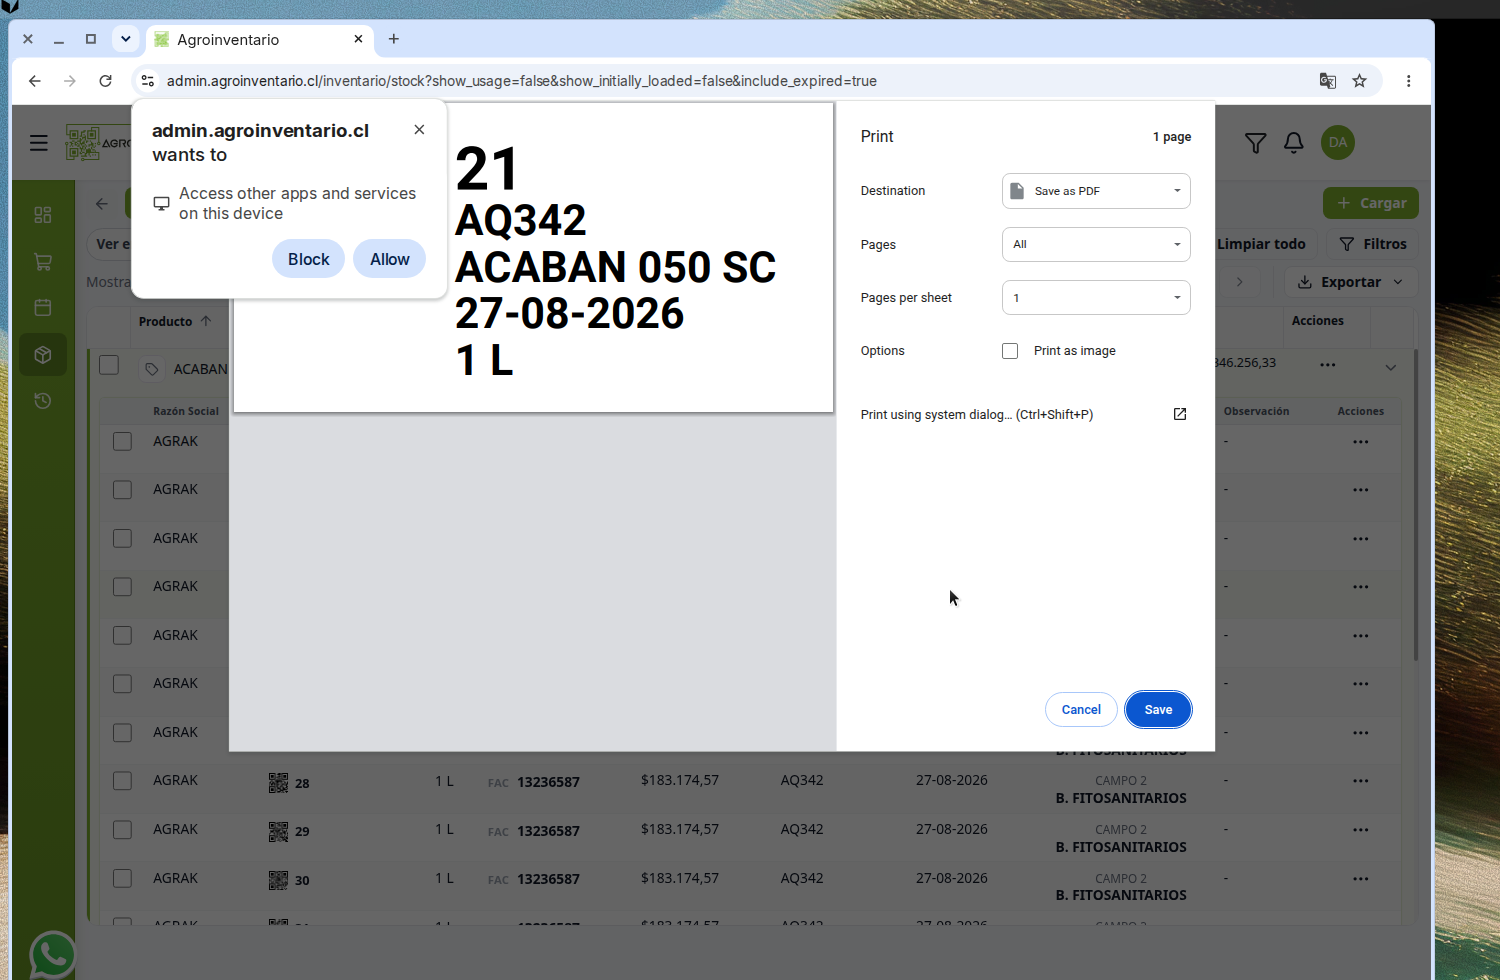Open the Chrome three-dot menu
This screenshot has width=1500, height=980.
coord(1409,81)
